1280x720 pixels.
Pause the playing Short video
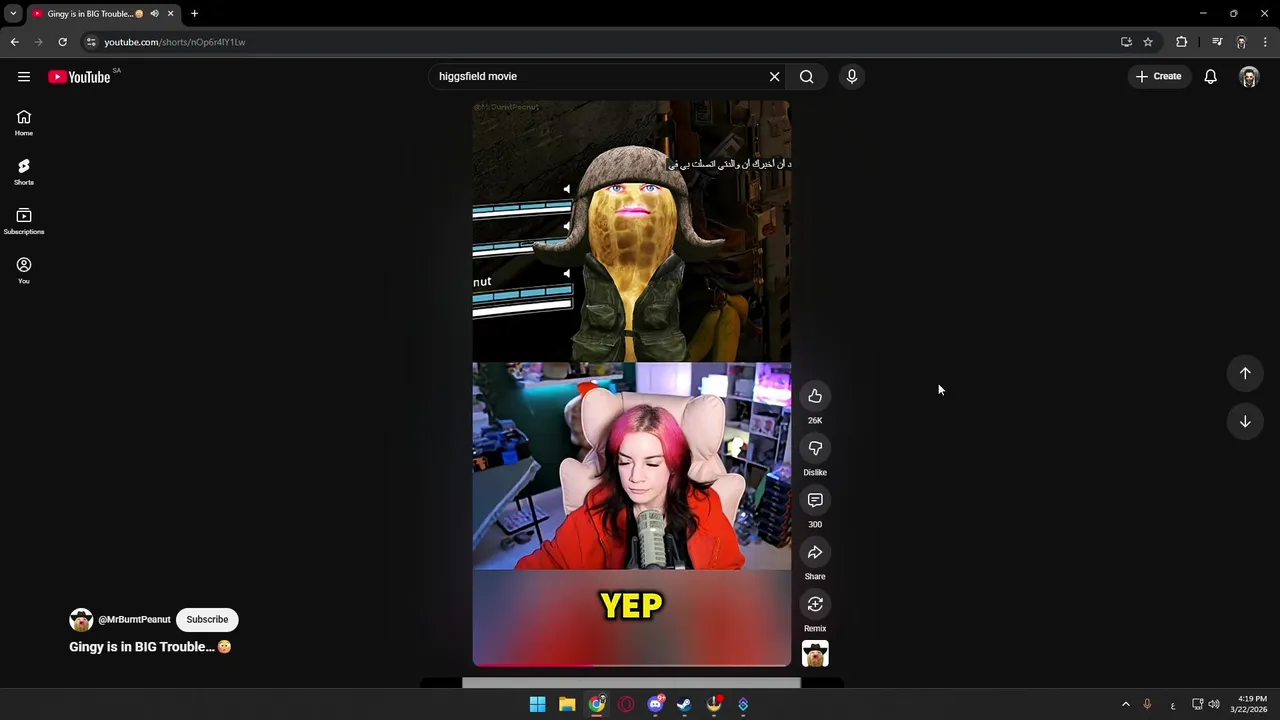tap(632, 383)
